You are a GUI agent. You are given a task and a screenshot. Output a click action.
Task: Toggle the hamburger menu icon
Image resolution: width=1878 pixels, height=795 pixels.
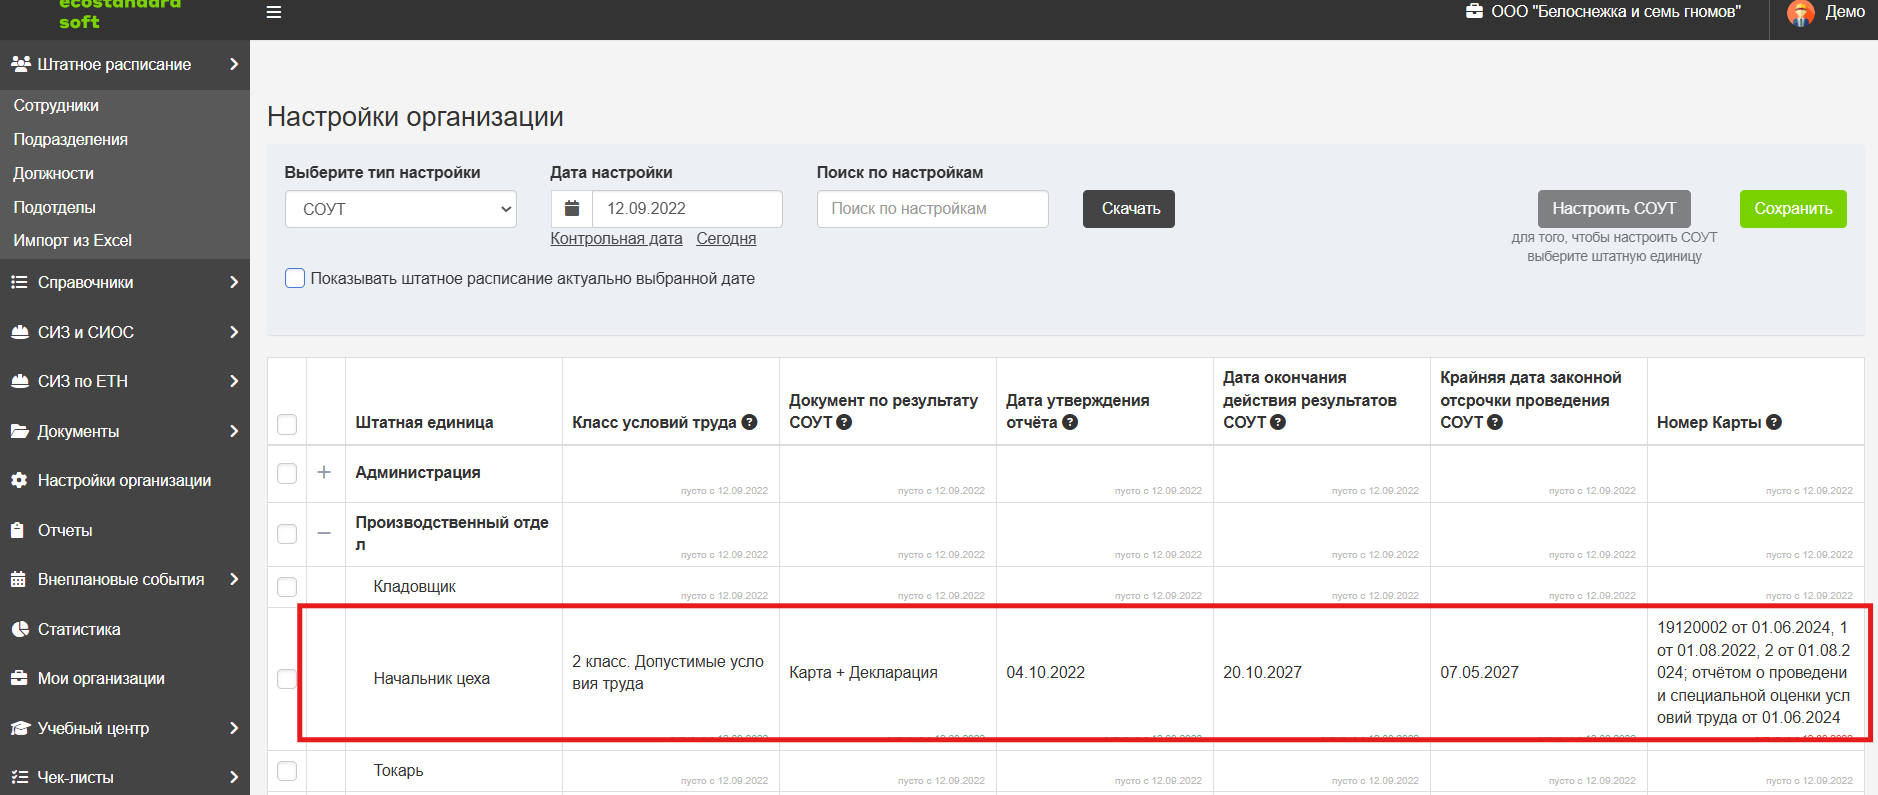coord(274,12)
